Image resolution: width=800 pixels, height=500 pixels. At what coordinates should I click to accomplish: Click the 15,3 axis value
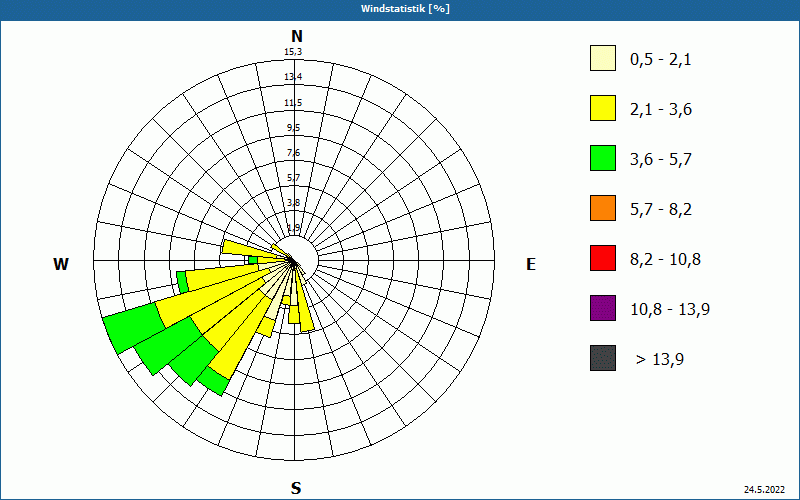(x=293, y=52)
